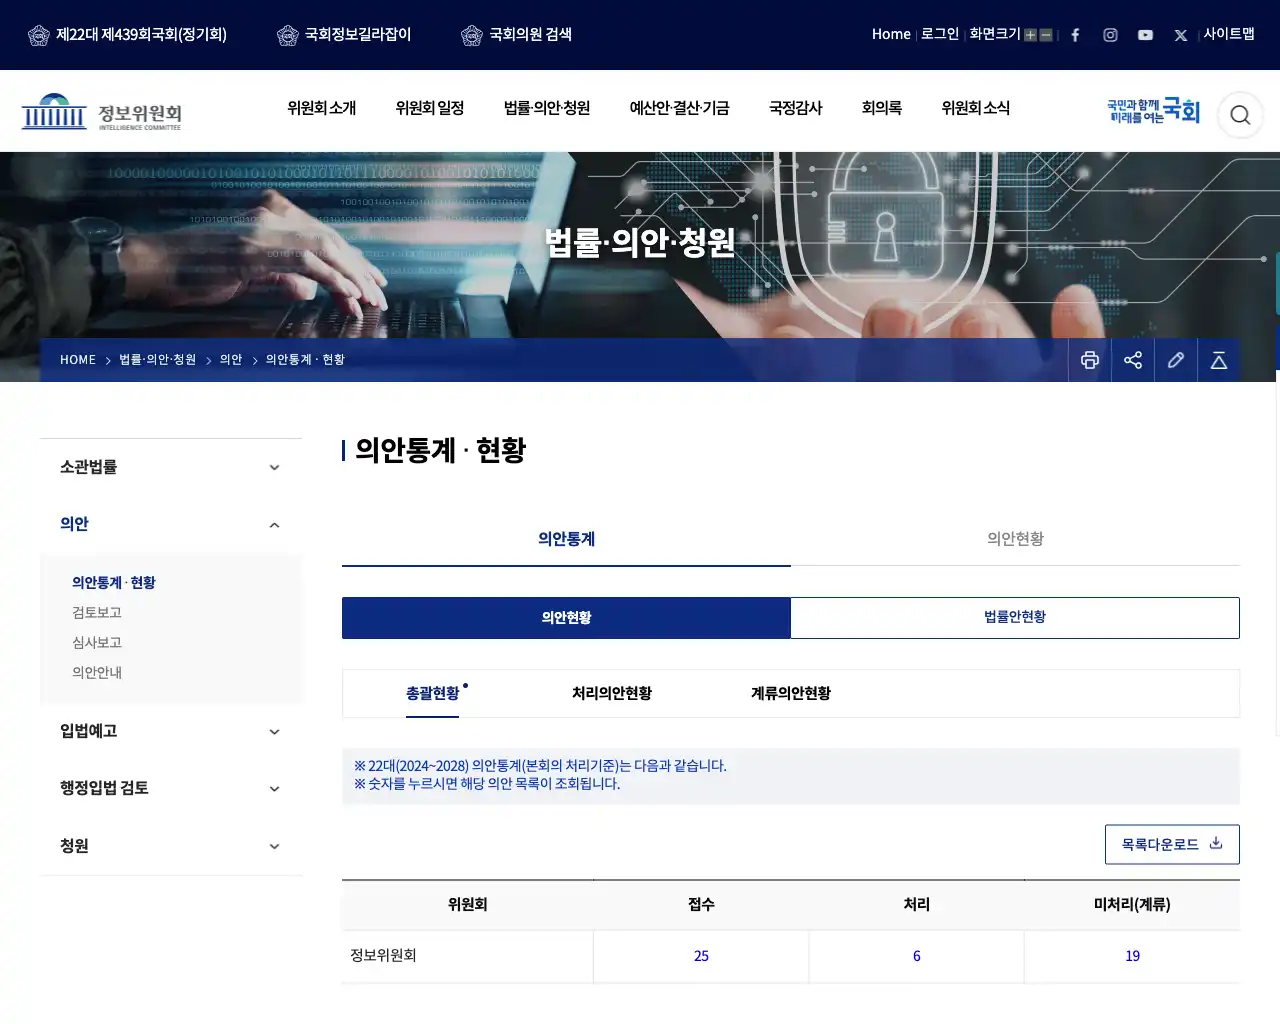Open the YouTube icon link
The height and width of the screenshot is (1024, 1280).
(x=1145, y=35)
